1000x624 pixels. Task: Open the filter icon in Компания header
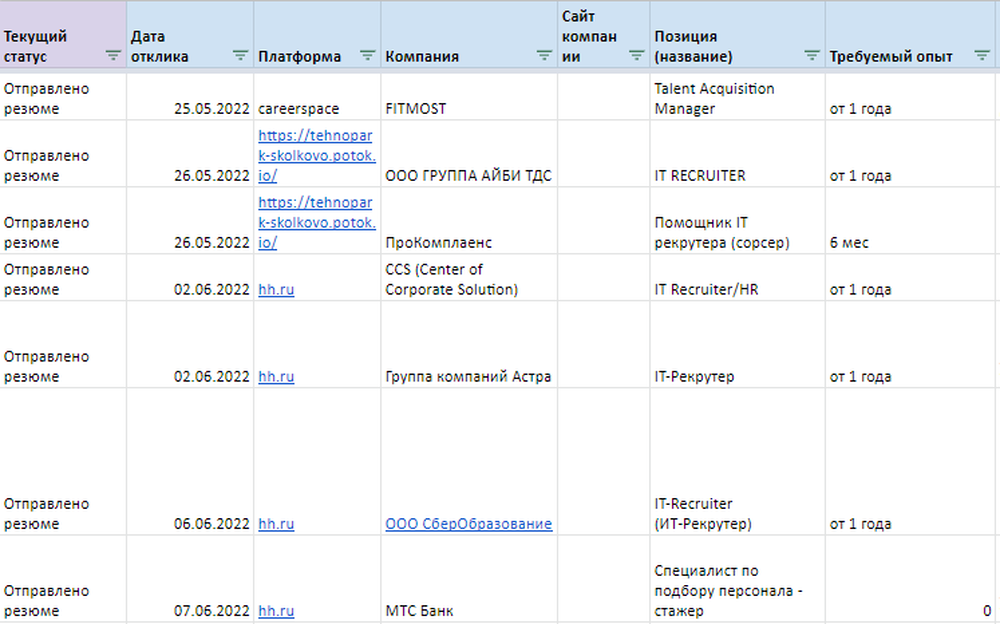[542, 56]
